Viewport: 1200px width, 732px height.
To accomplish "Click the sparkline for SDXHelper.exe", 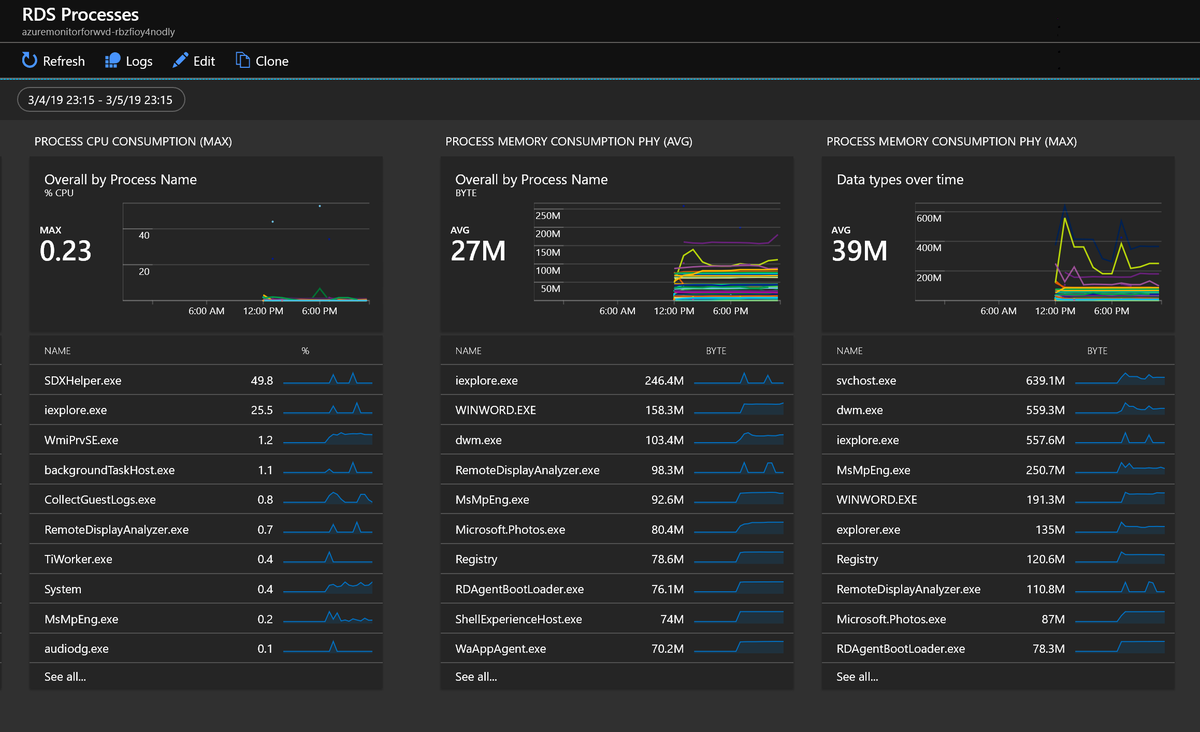I will [328, 379].
